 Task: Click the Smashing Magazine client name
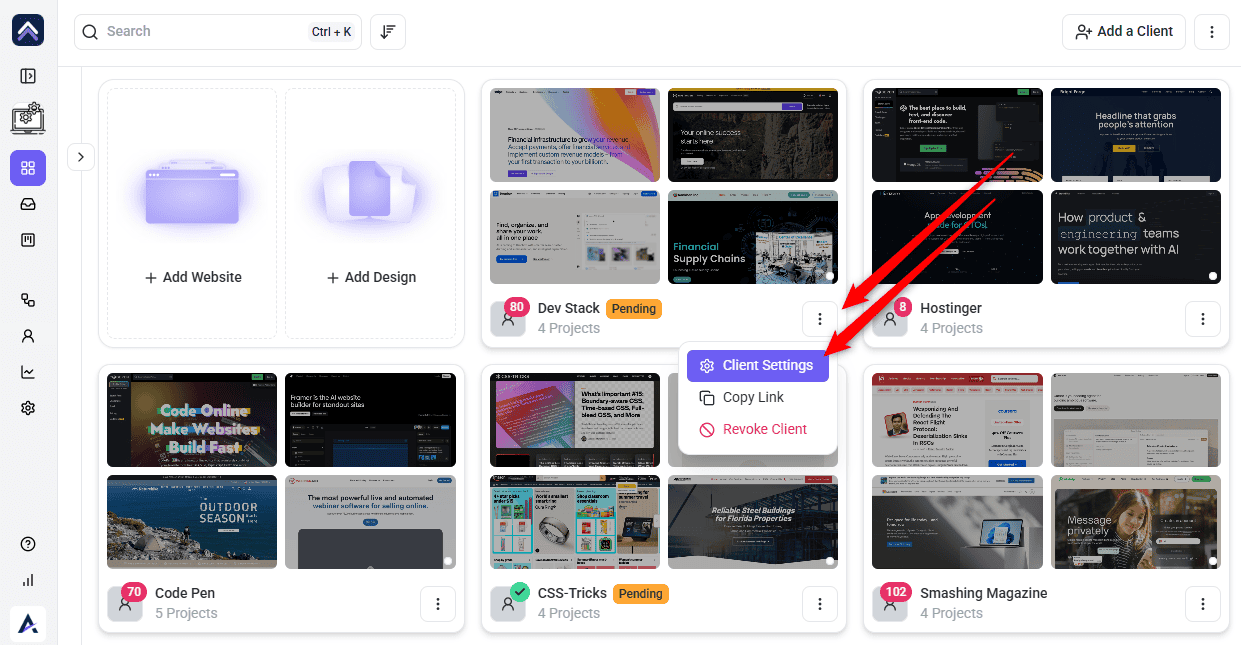tap(984, 593)
